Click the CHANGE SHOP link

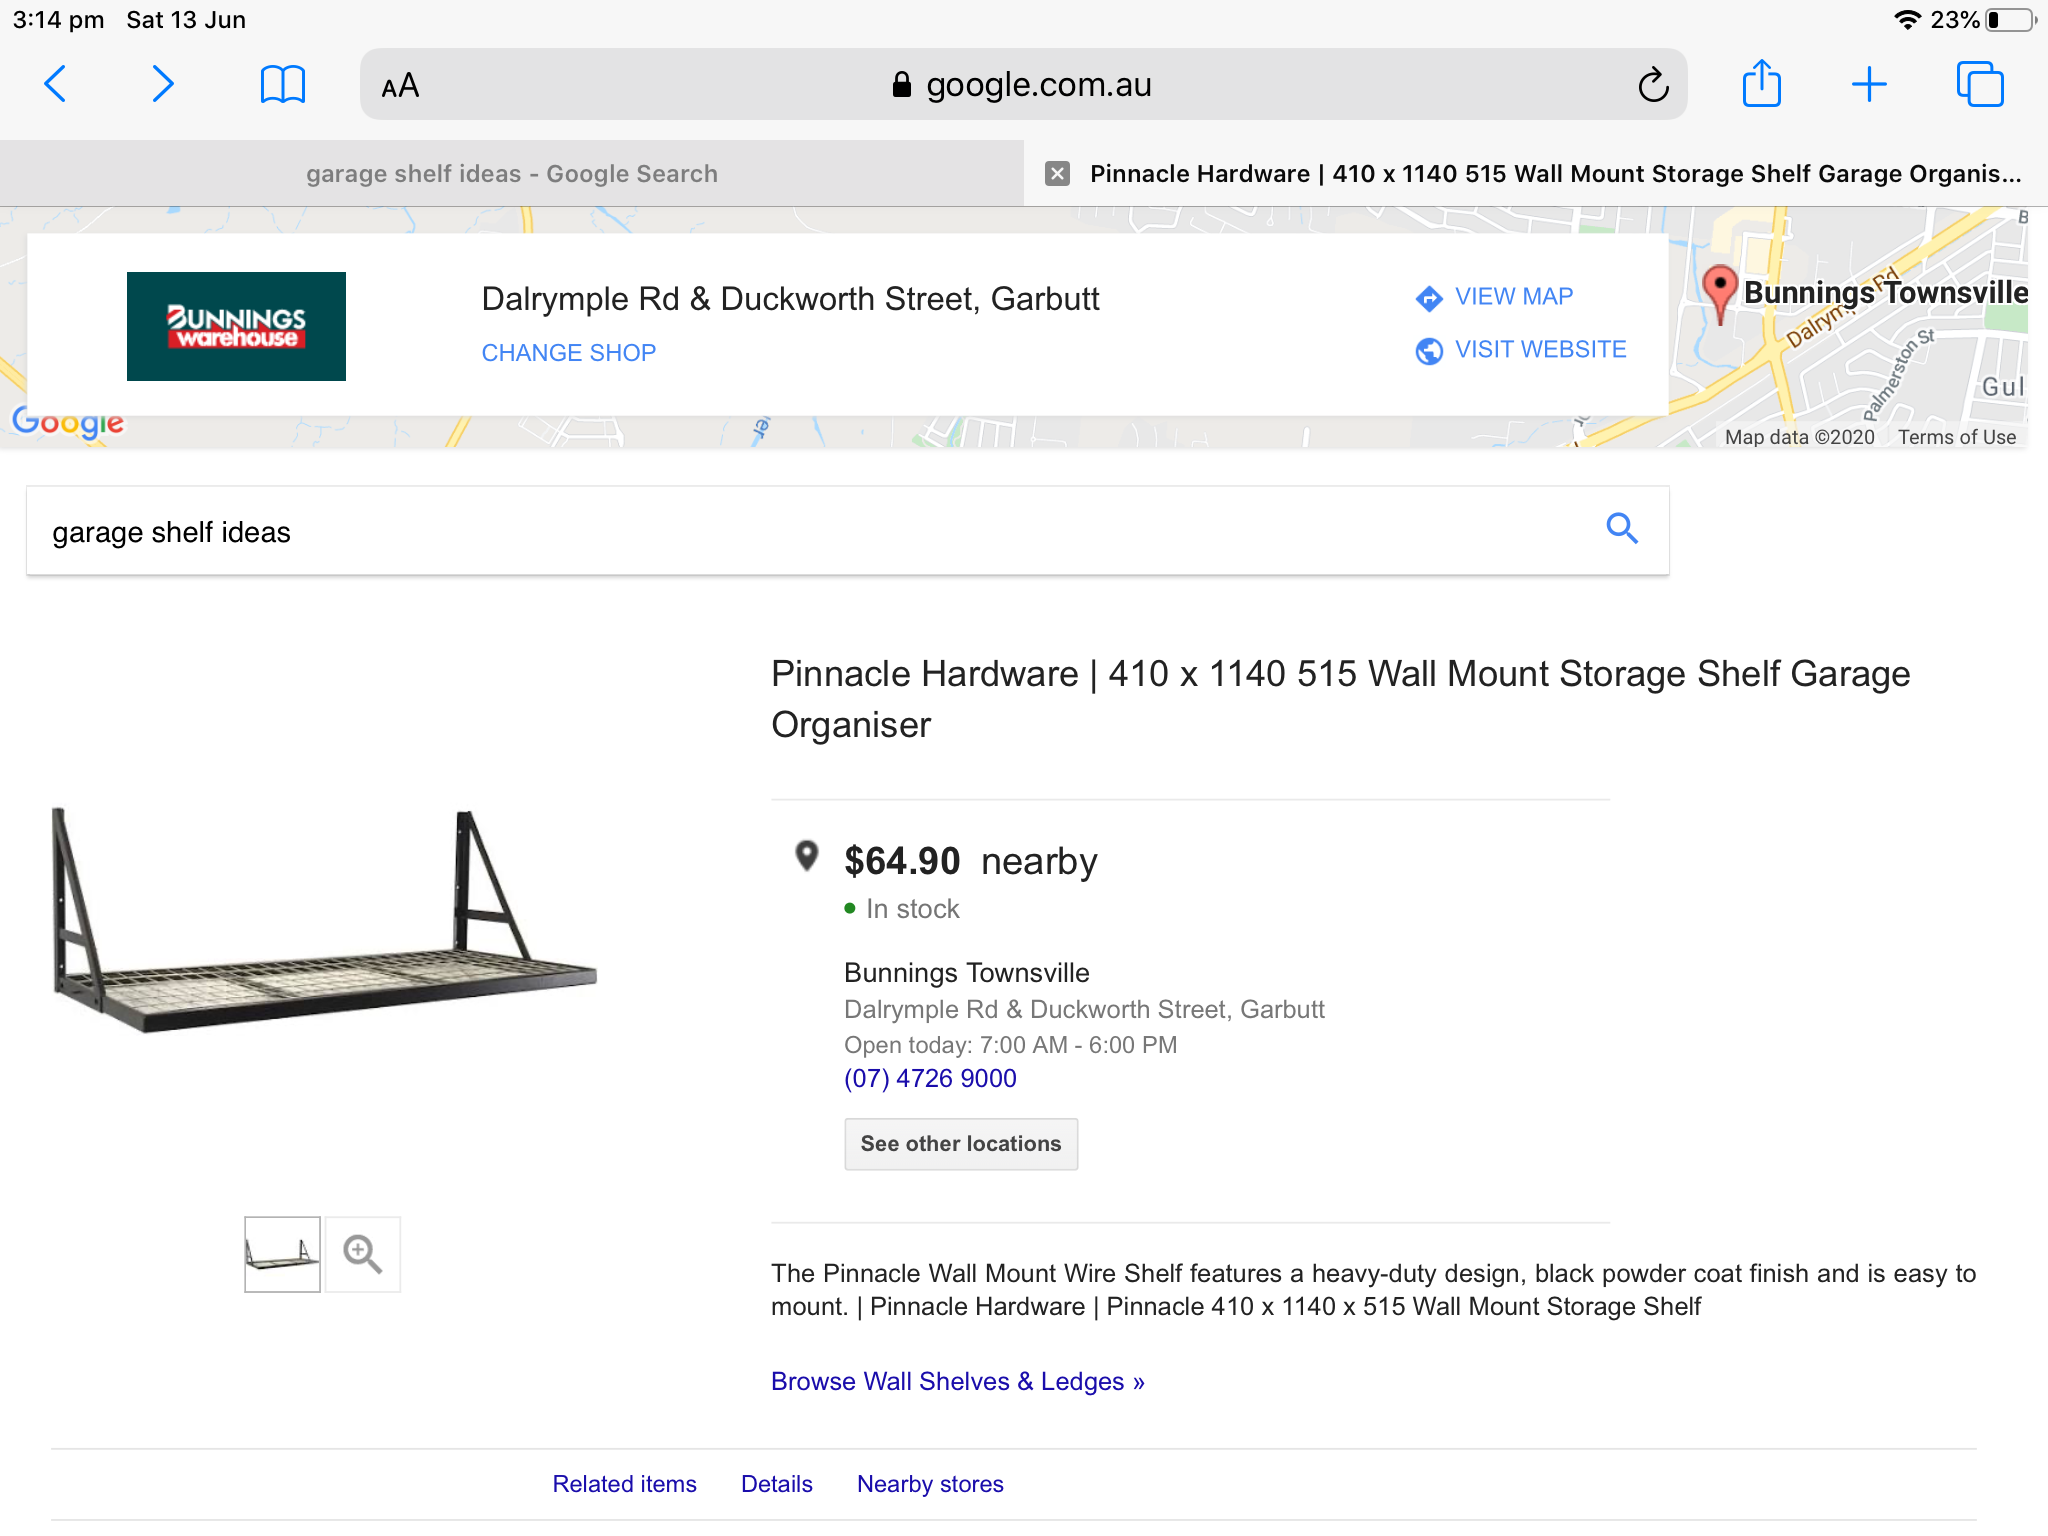click(568, 353)
